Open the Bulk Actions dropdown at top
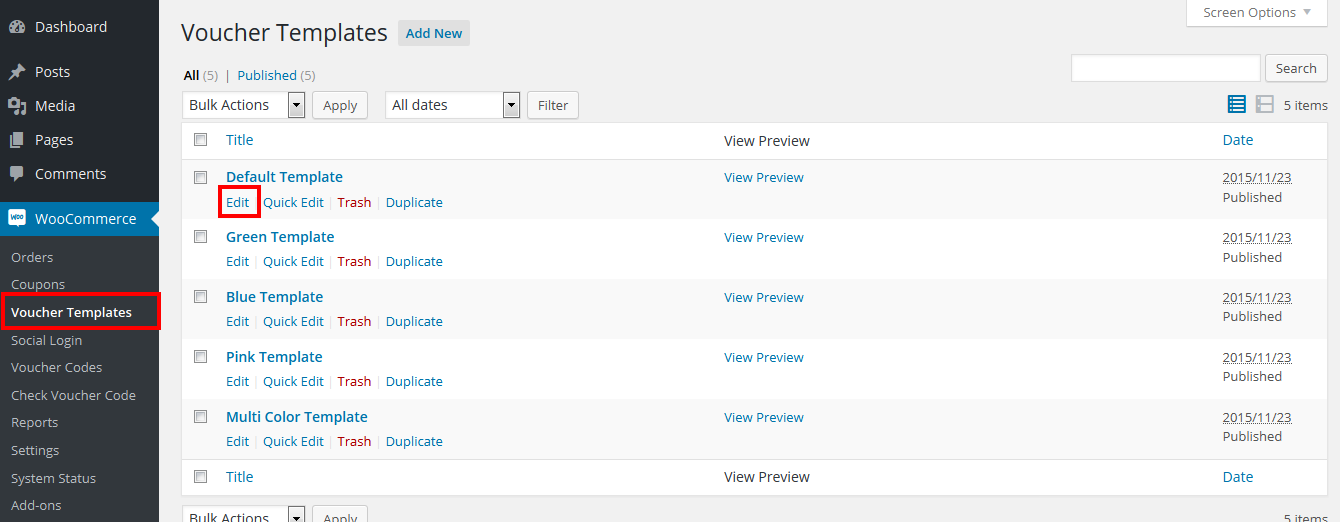 coord(243,105)
